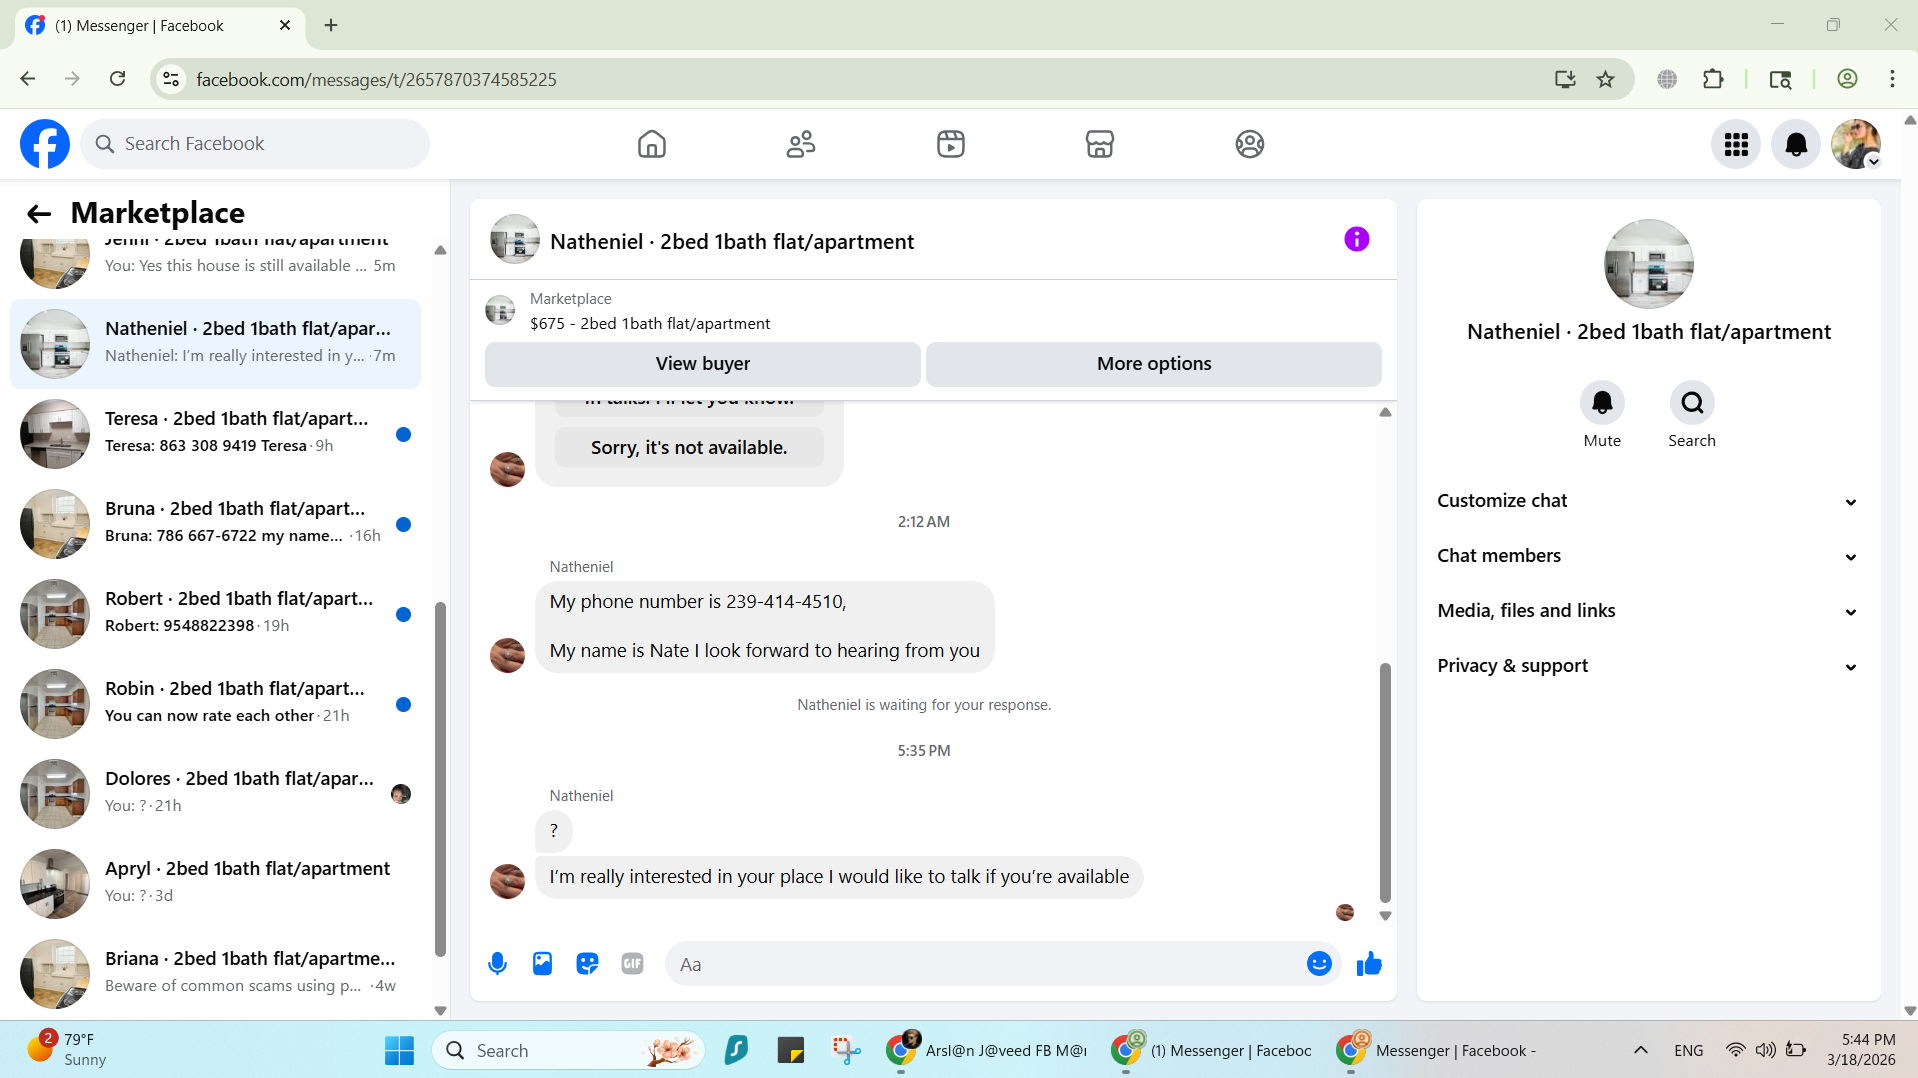Show hidden system tray icons chevron
Image resolution: width=1918 pixels, height=1078 pixels.
(1641, 1050)
